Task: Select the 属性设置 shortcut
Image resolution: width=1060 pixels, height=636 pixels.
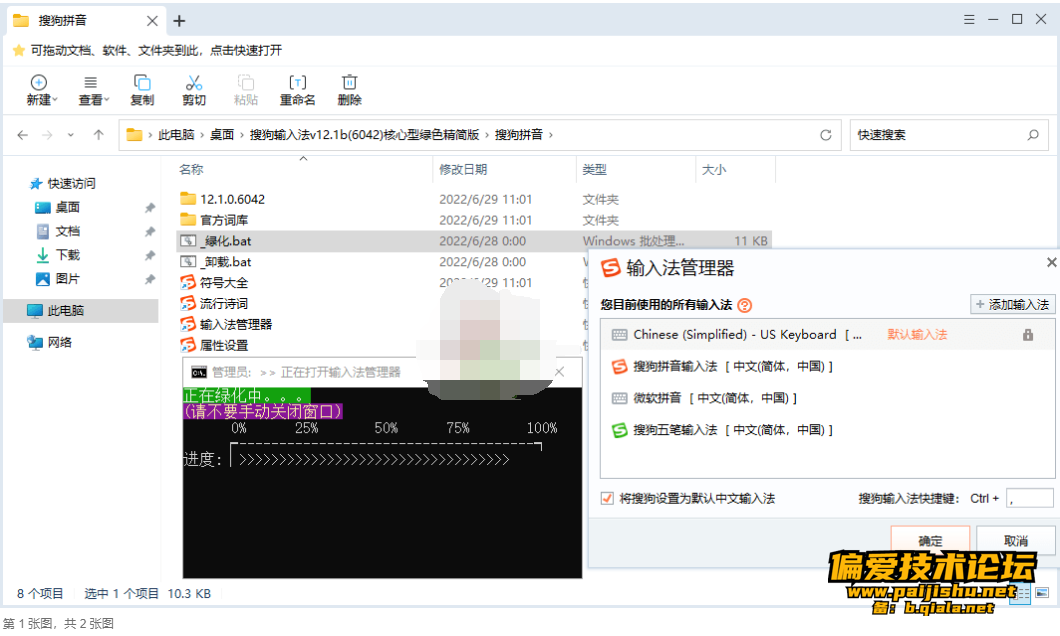Action: (214, 346)
